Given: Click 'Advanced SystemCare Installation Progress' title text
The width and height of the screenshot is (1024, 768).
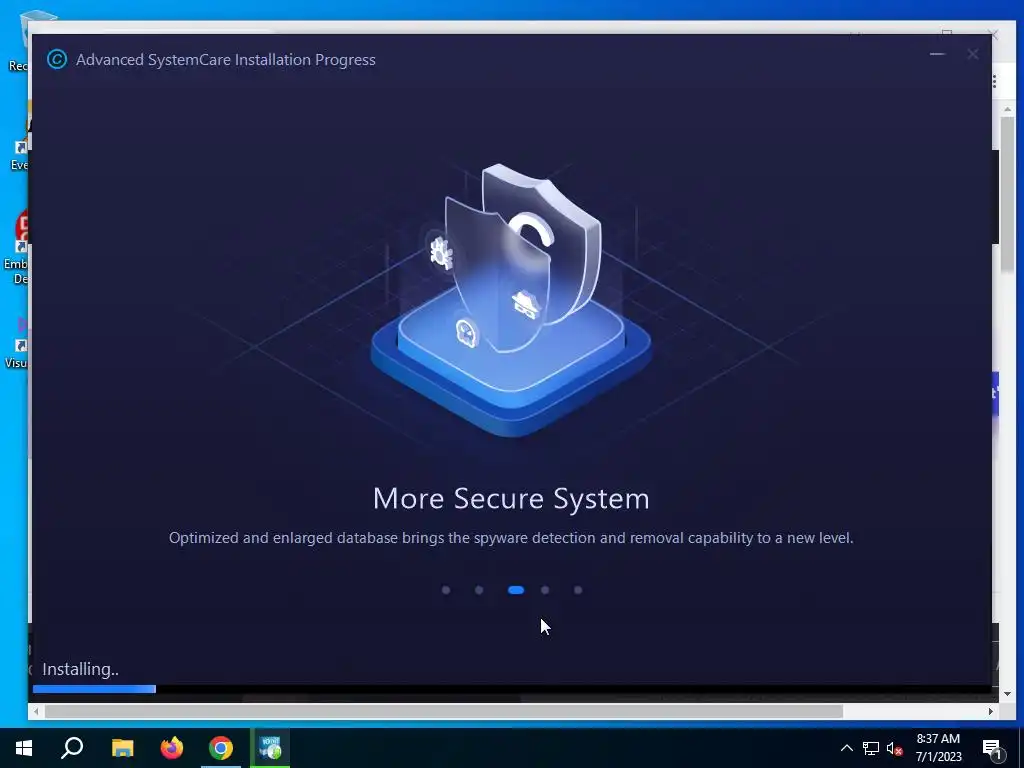Looking at the screenshot, I should coord(226,59).
